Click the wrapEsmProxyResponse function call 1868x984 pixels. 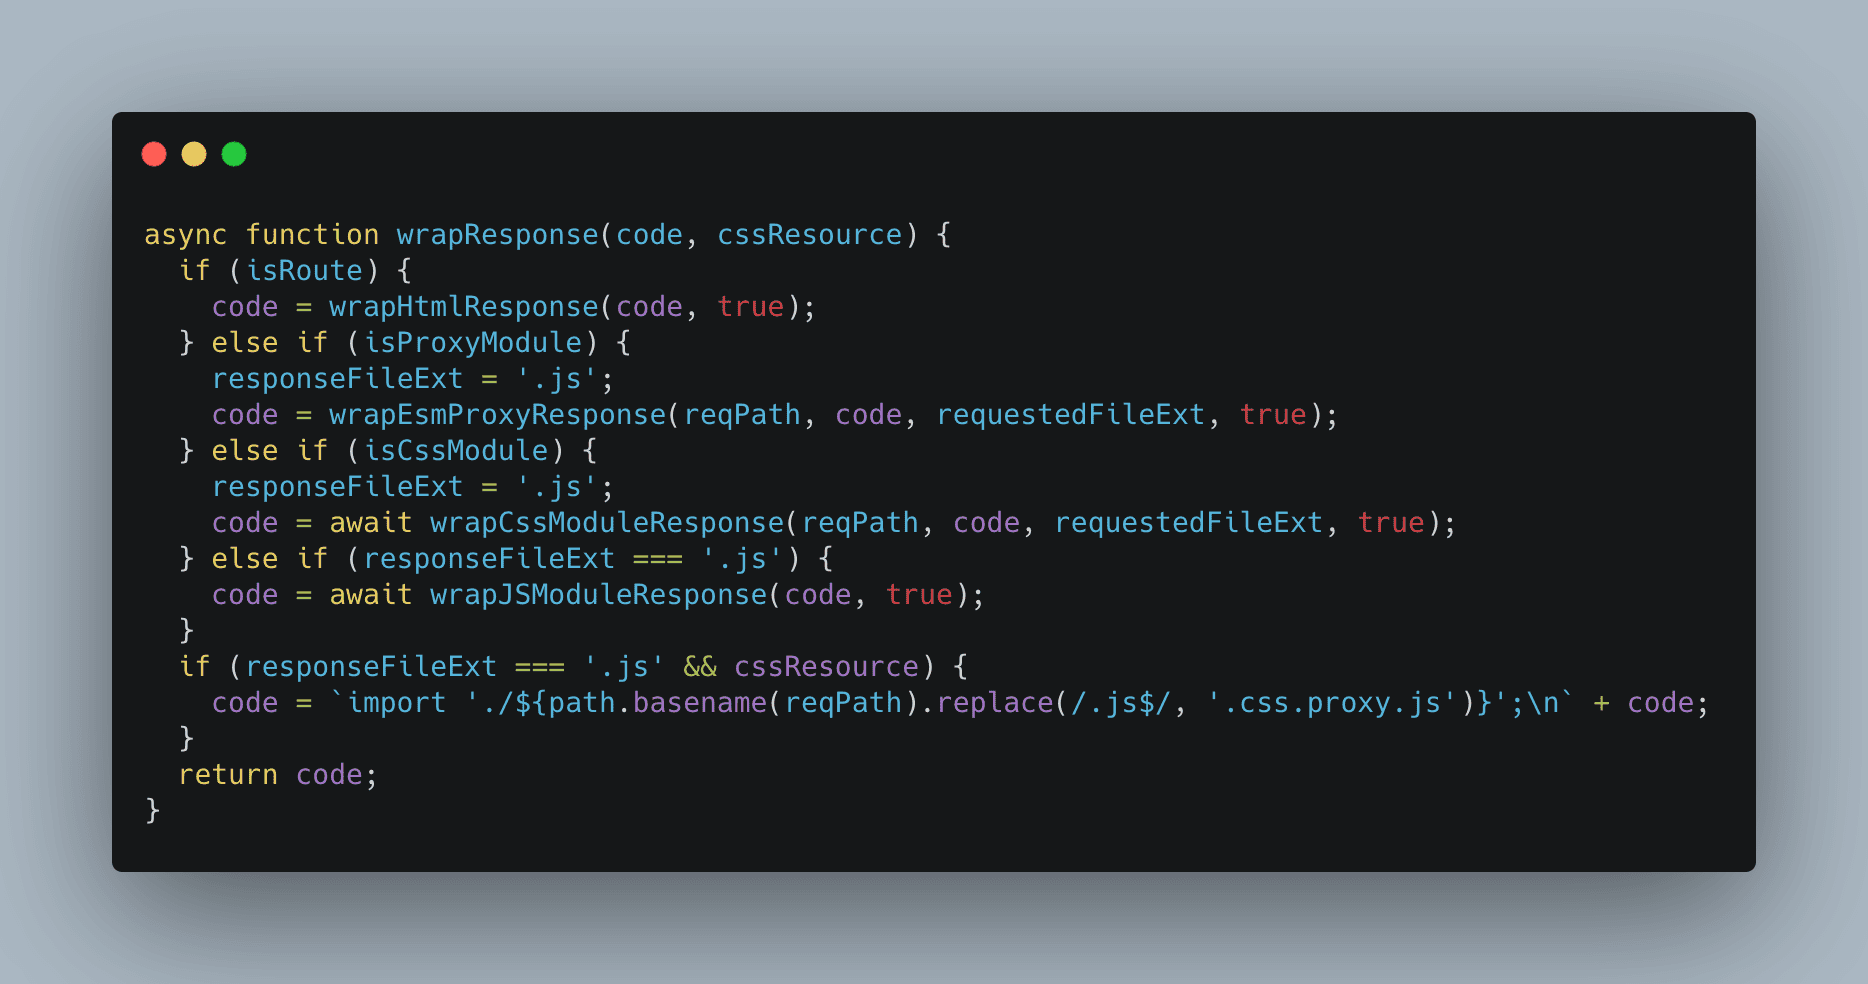497,415
